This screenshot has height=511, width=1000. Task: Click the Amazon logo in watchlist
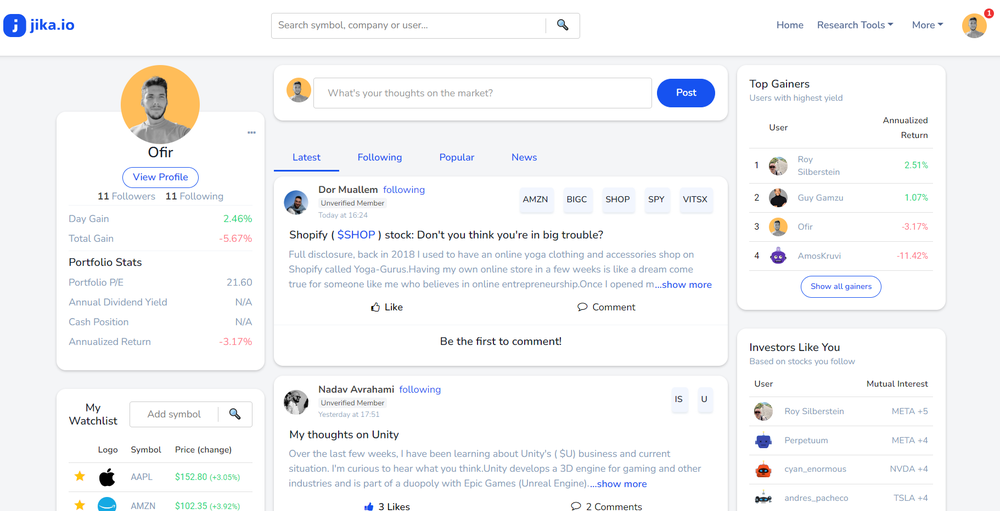pos(107,505)
